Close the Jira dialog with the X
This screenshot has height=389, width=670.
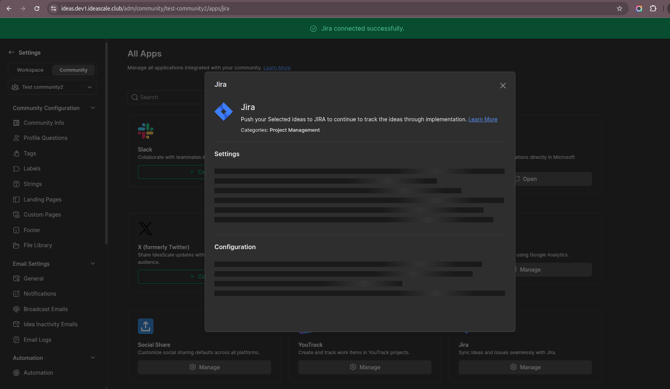(x=502, y=85)
